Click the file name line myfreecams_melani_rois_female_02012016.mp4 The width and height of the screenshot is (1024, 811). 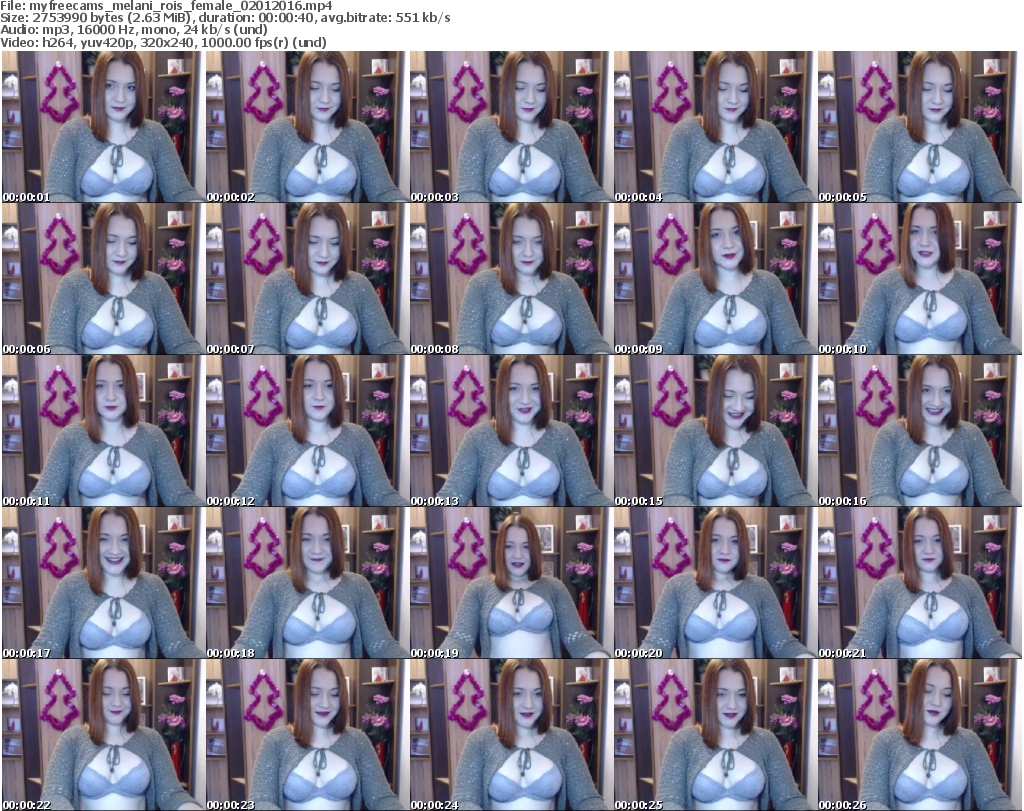pyautogui.click(x=167, y=6)
